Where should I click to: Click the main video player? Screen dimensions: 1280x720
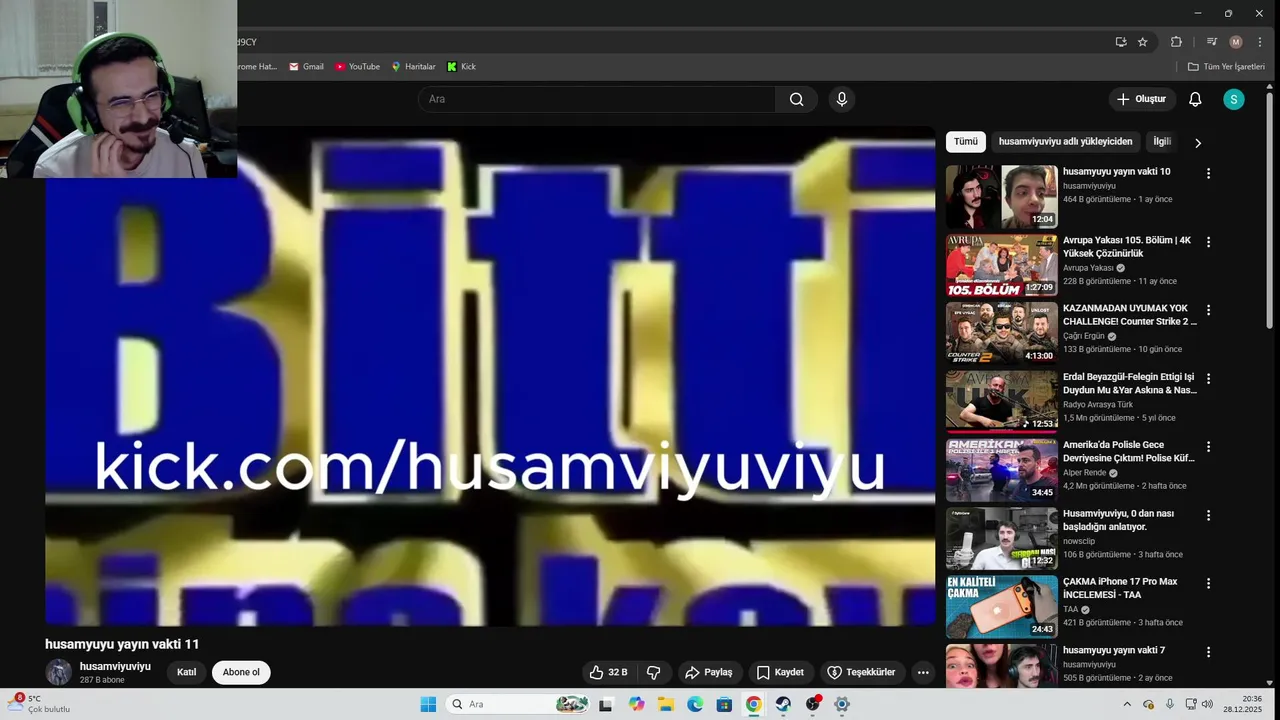490,376
